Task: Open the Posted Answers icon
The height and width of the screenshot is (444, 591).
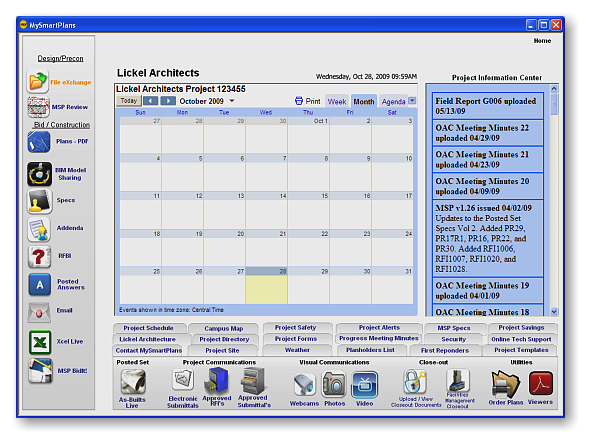Action: [40, 285]
